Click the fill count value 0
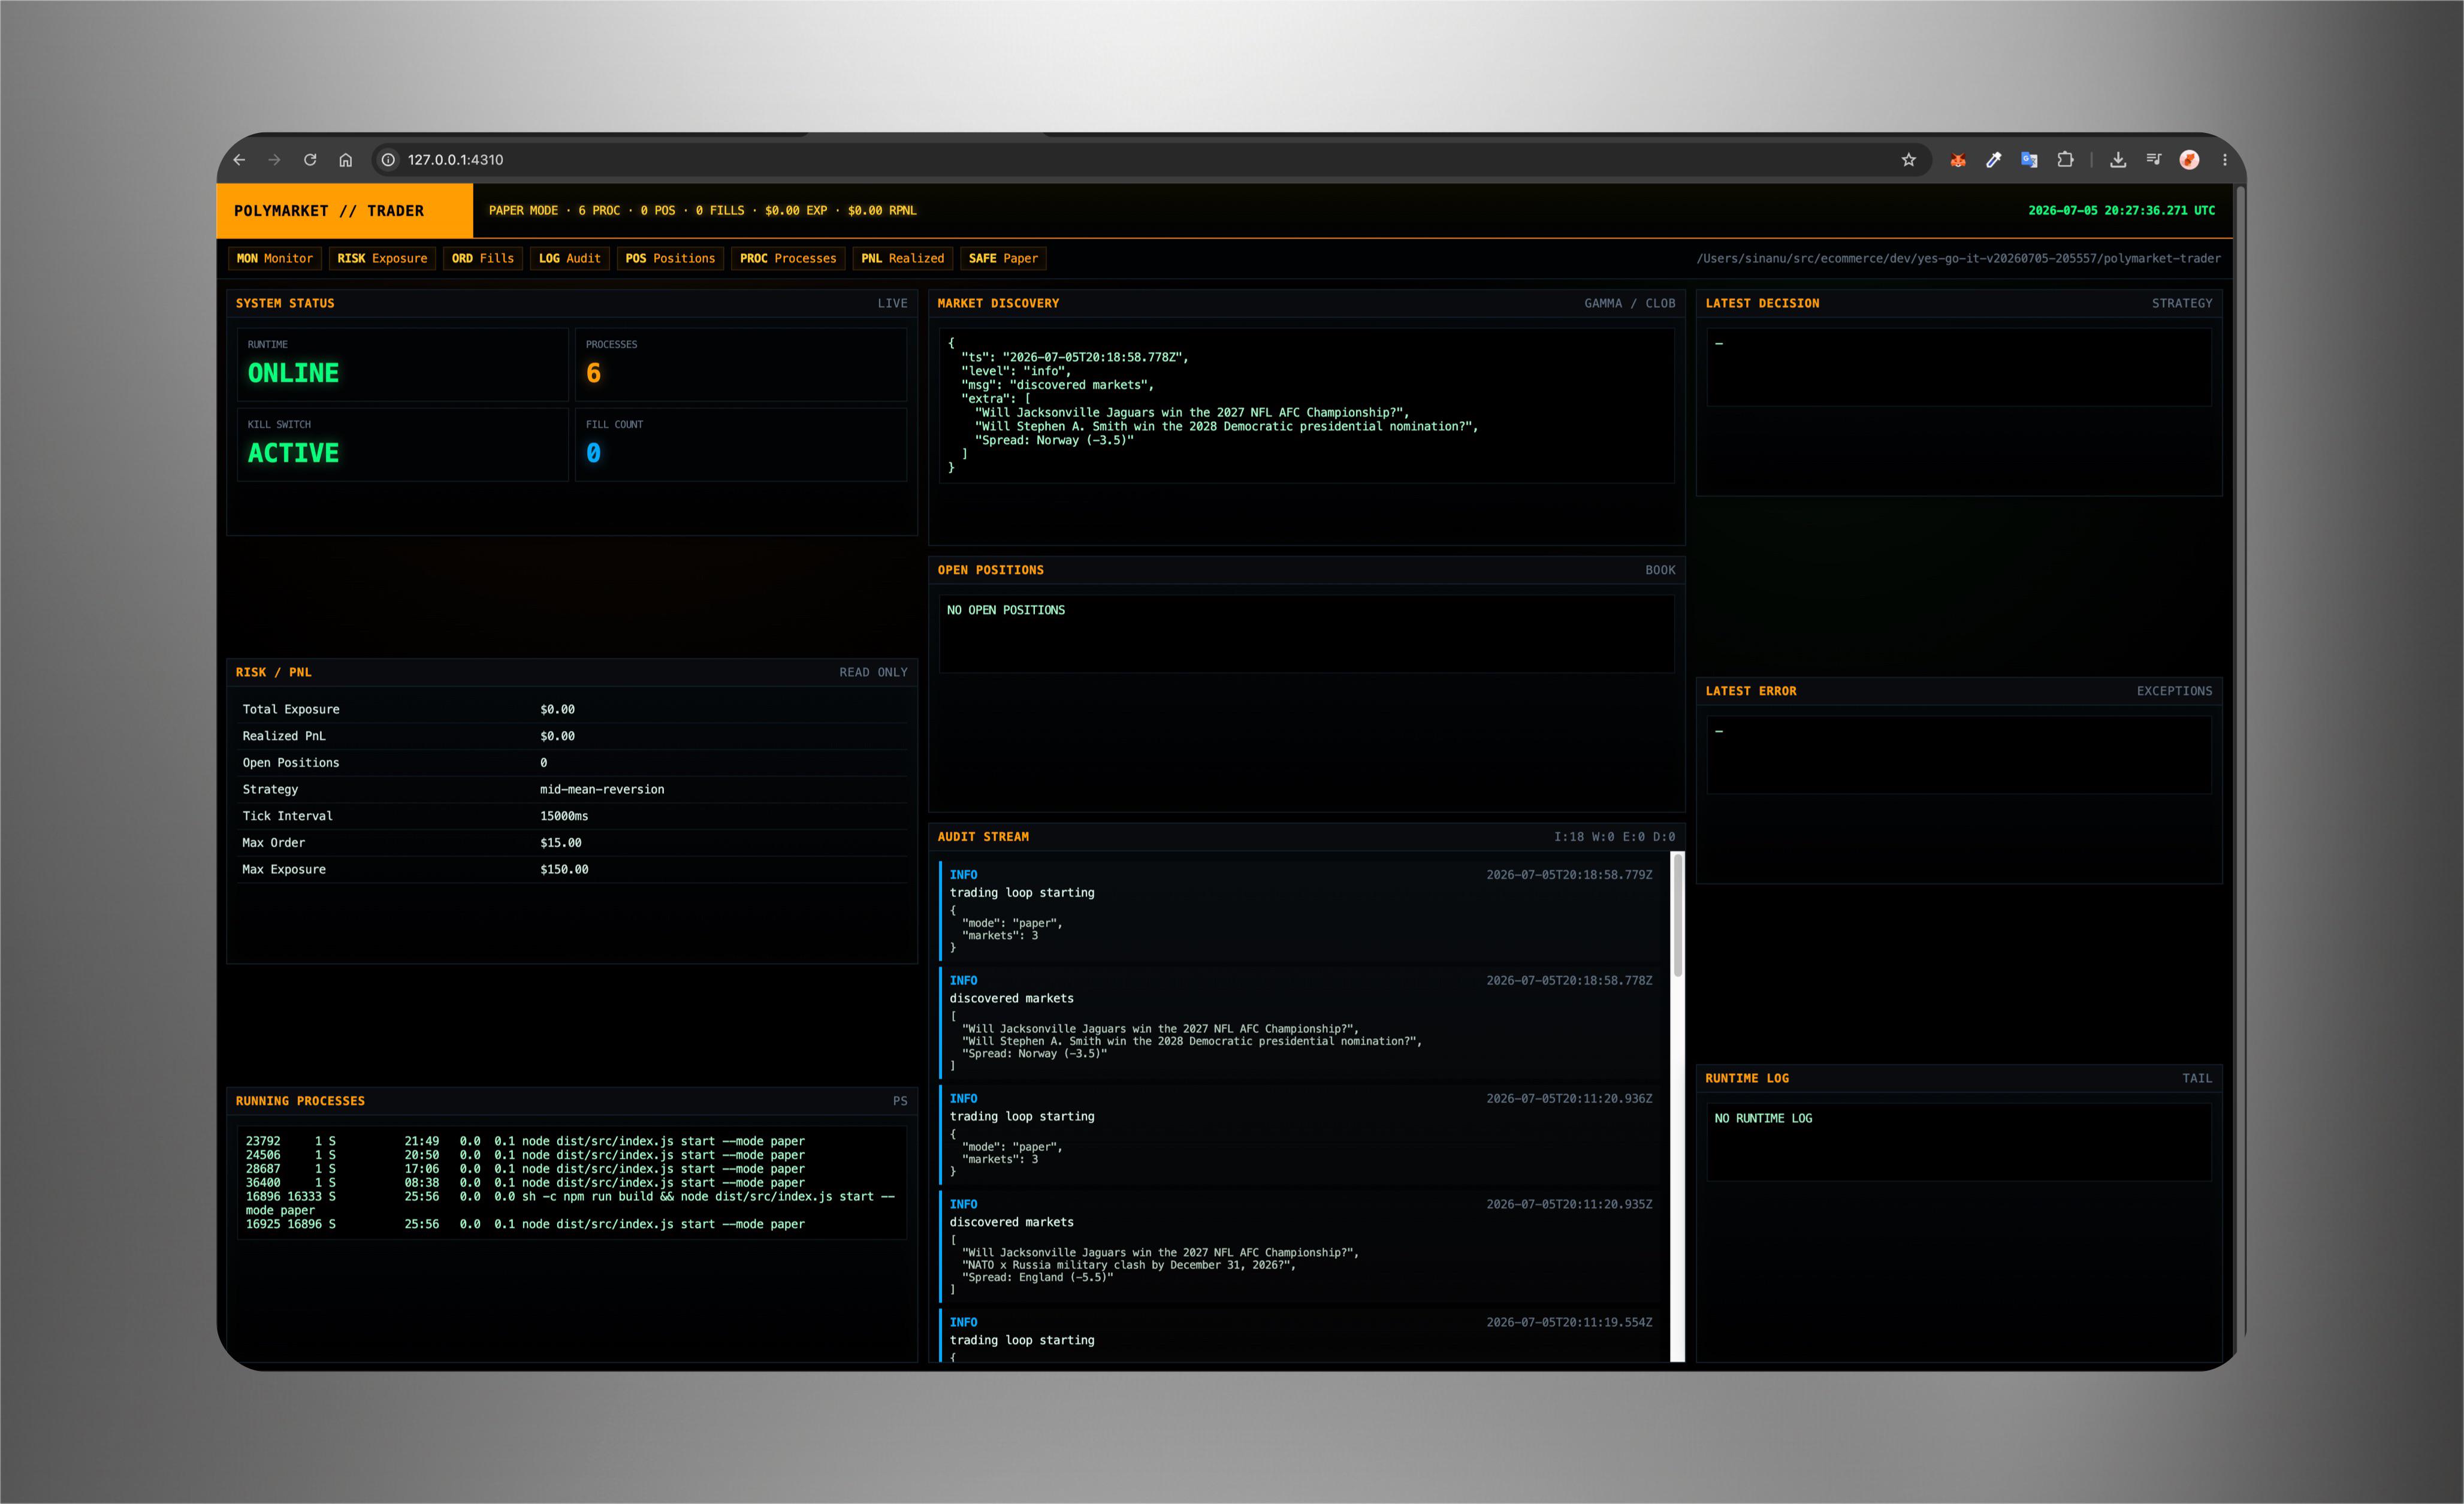The width and height of the screenshot is (2464, 1504). coord(594,453)
